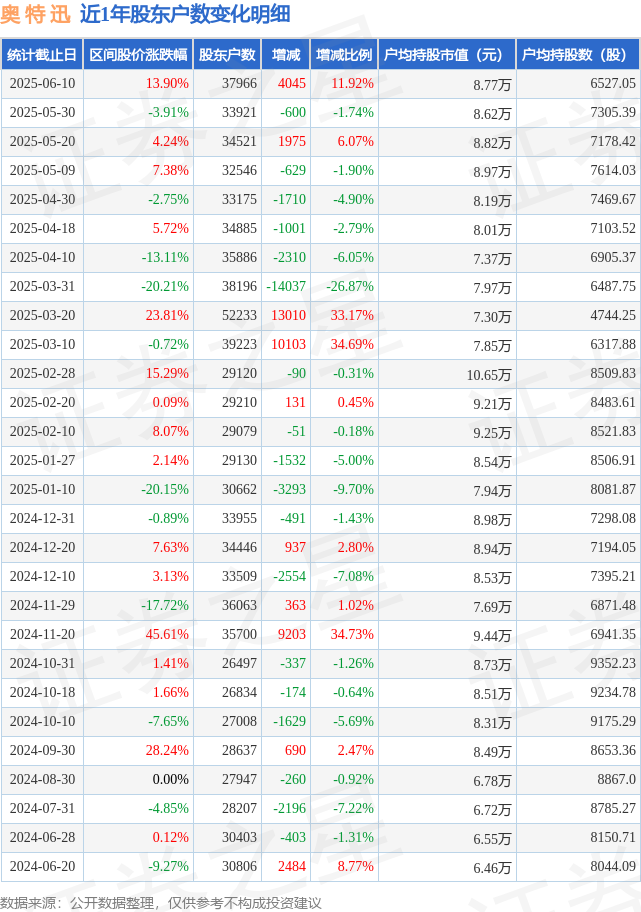641x912 pixels.
Task: Click the 增减 column header
Action: point(286,55)
